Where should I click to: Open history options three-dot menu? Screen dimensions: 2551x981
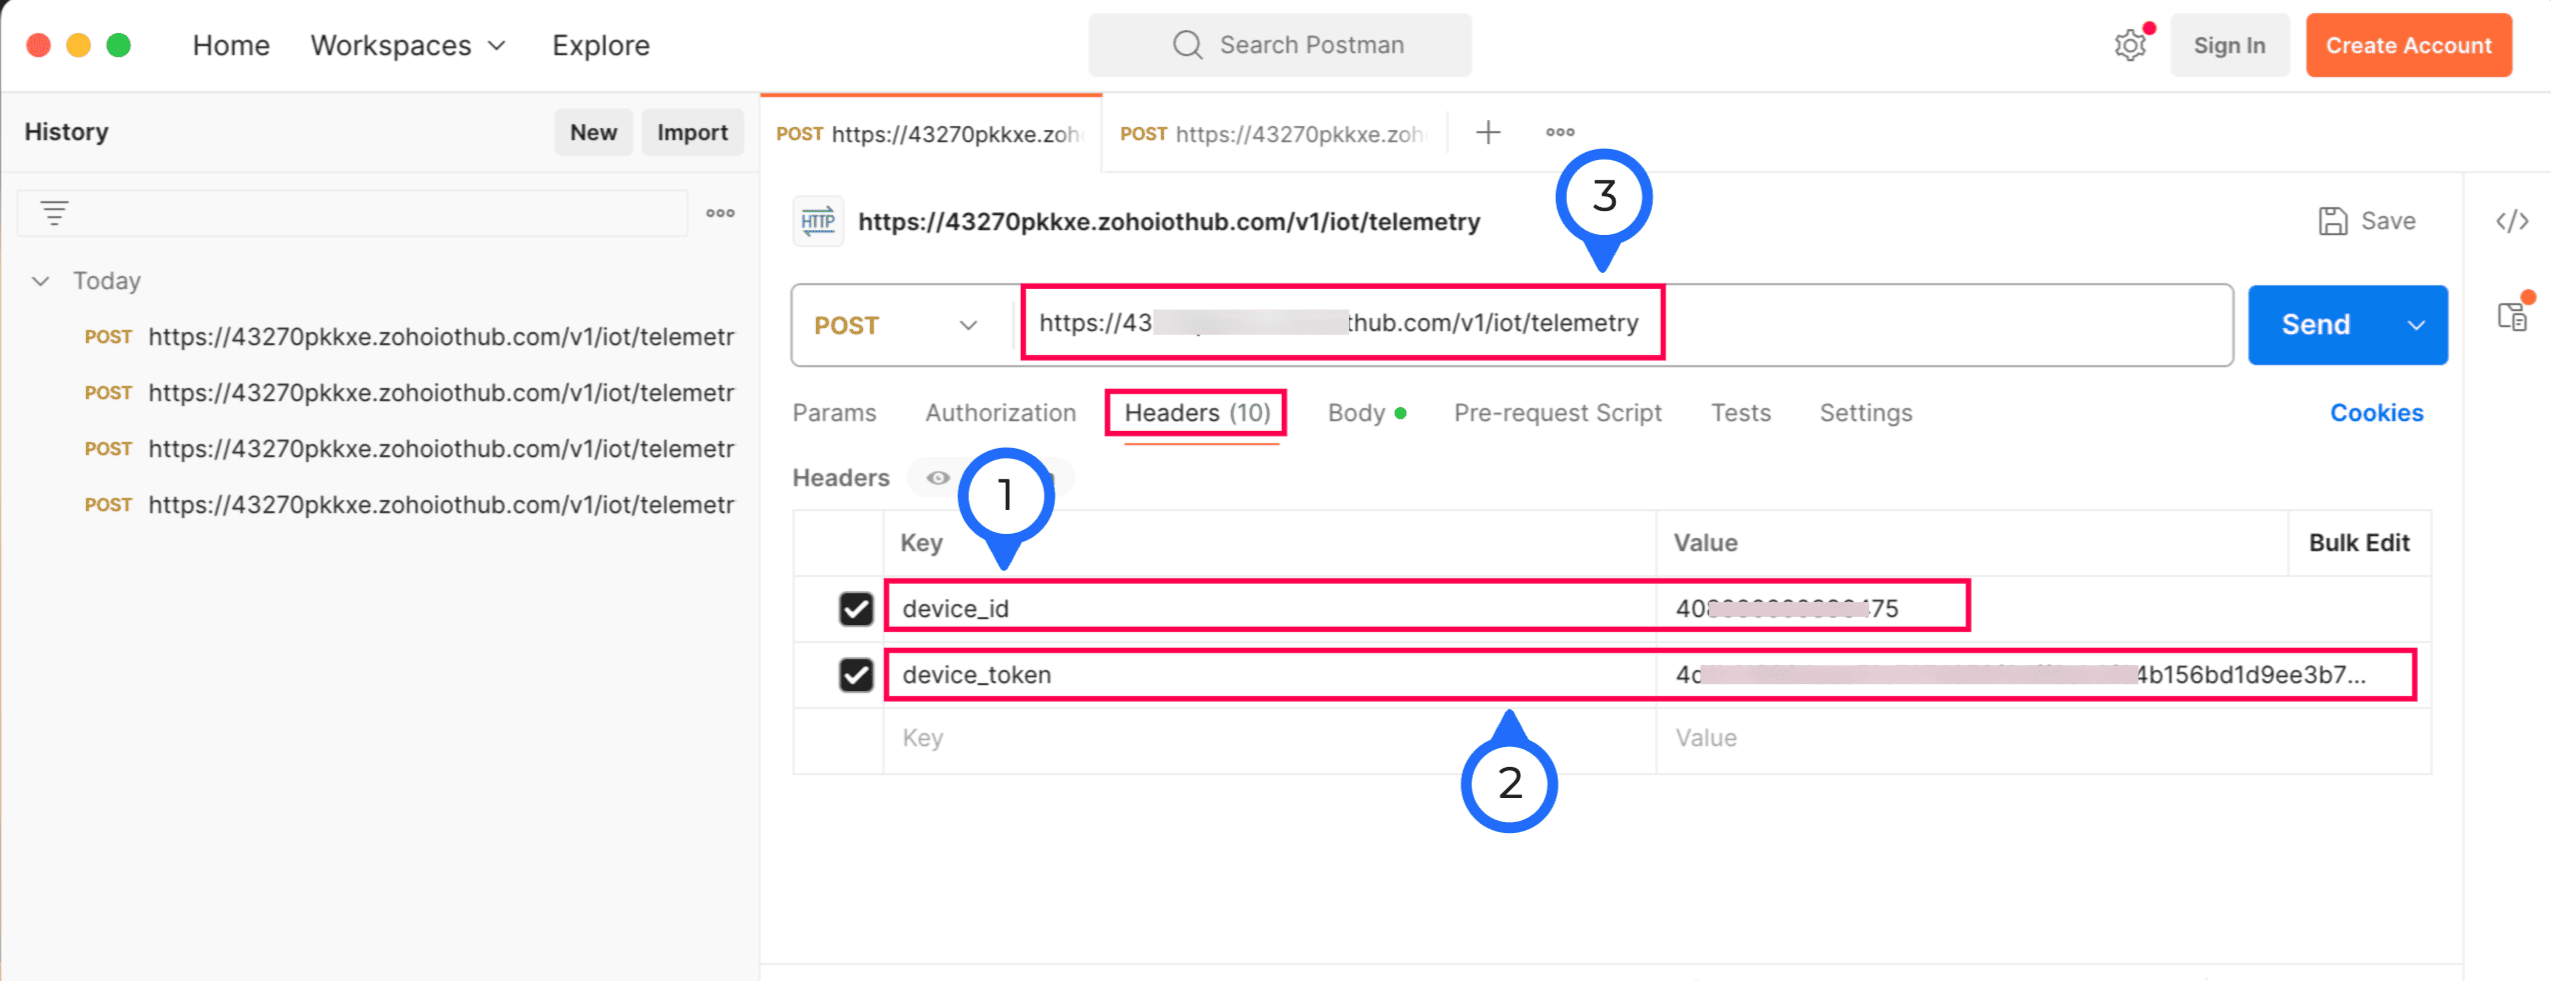pos(720,213)
